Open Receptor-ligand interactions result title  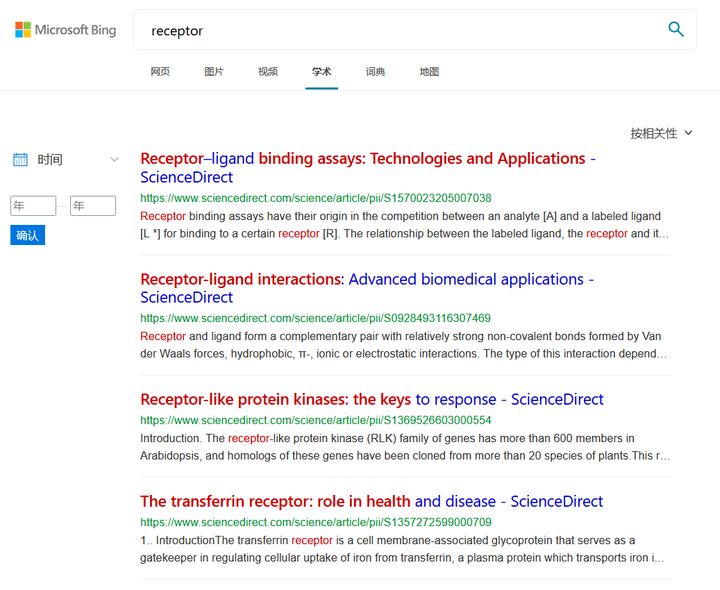tap(367, 288)
